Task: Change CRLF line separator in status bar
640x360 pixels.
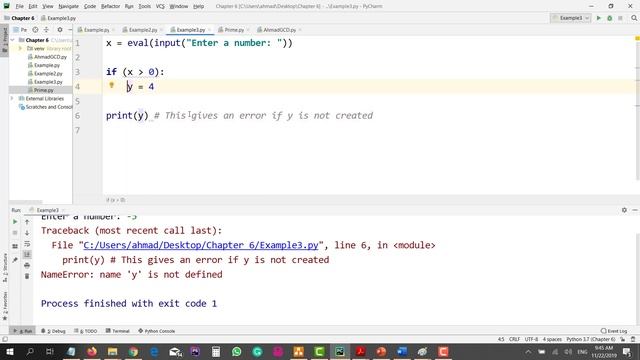Action: pyautogui.click(x=514, y=339)
